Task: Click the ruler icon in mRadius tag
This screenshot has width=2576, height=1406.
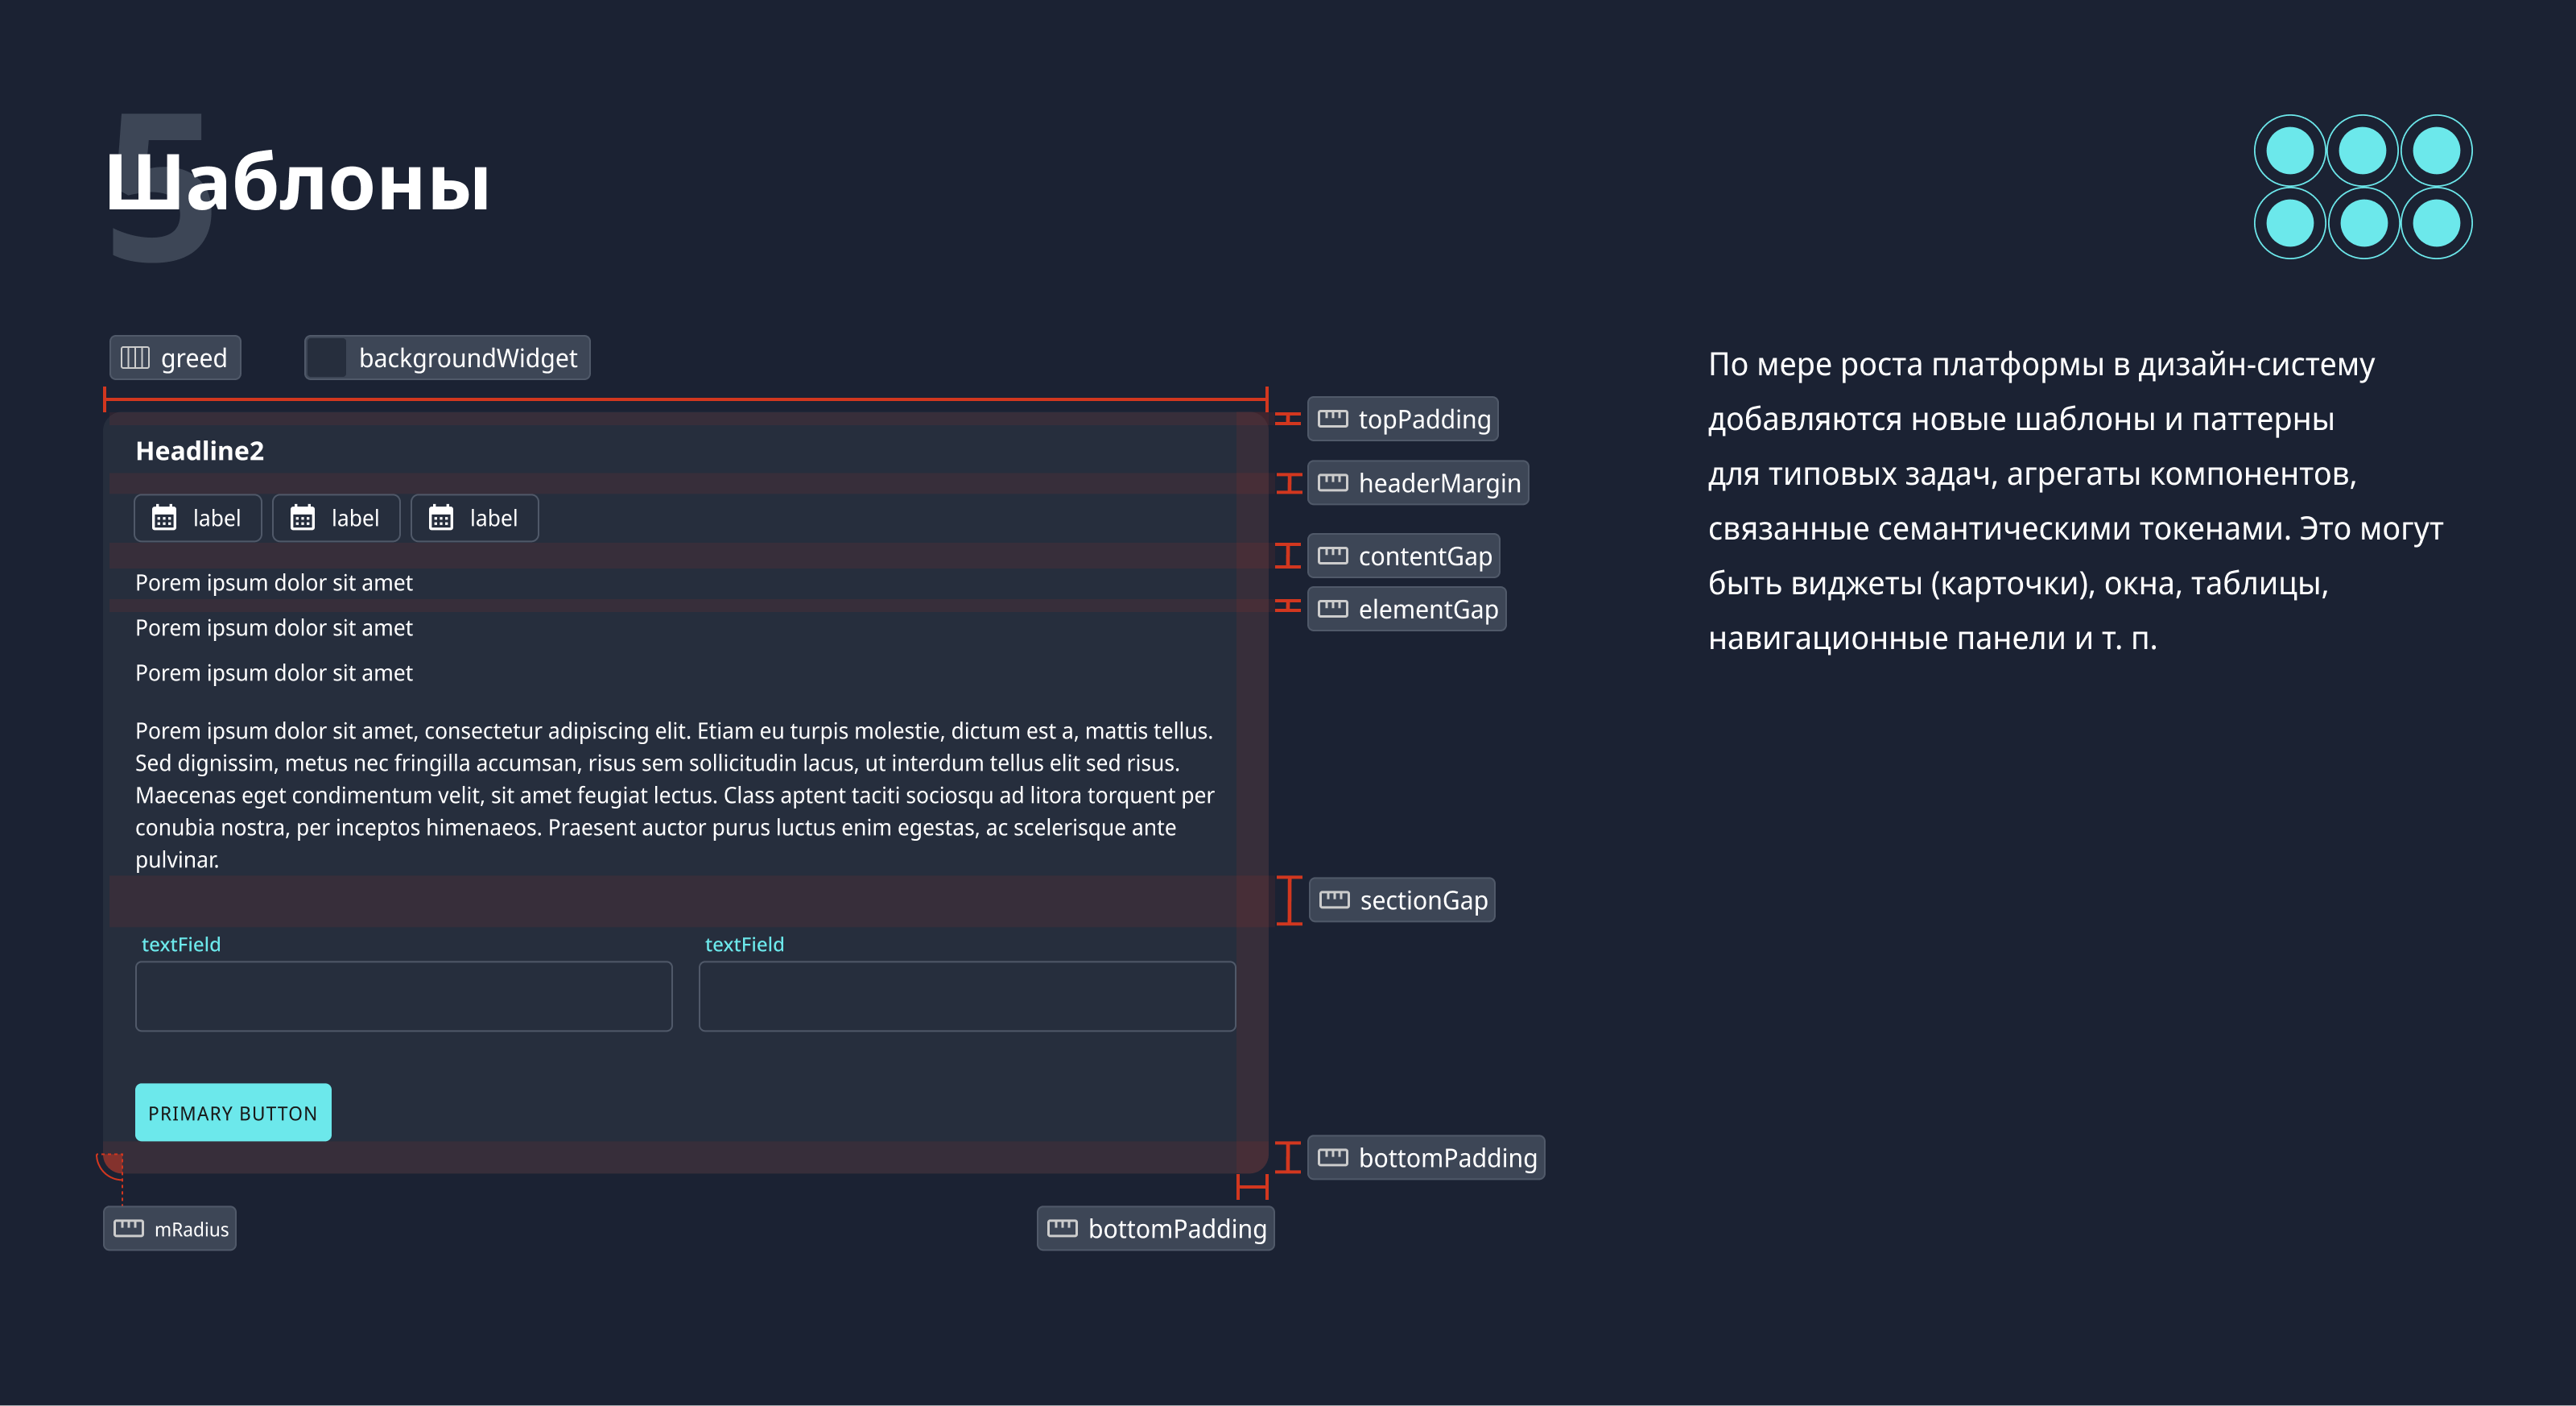Action: (129, 1229)
